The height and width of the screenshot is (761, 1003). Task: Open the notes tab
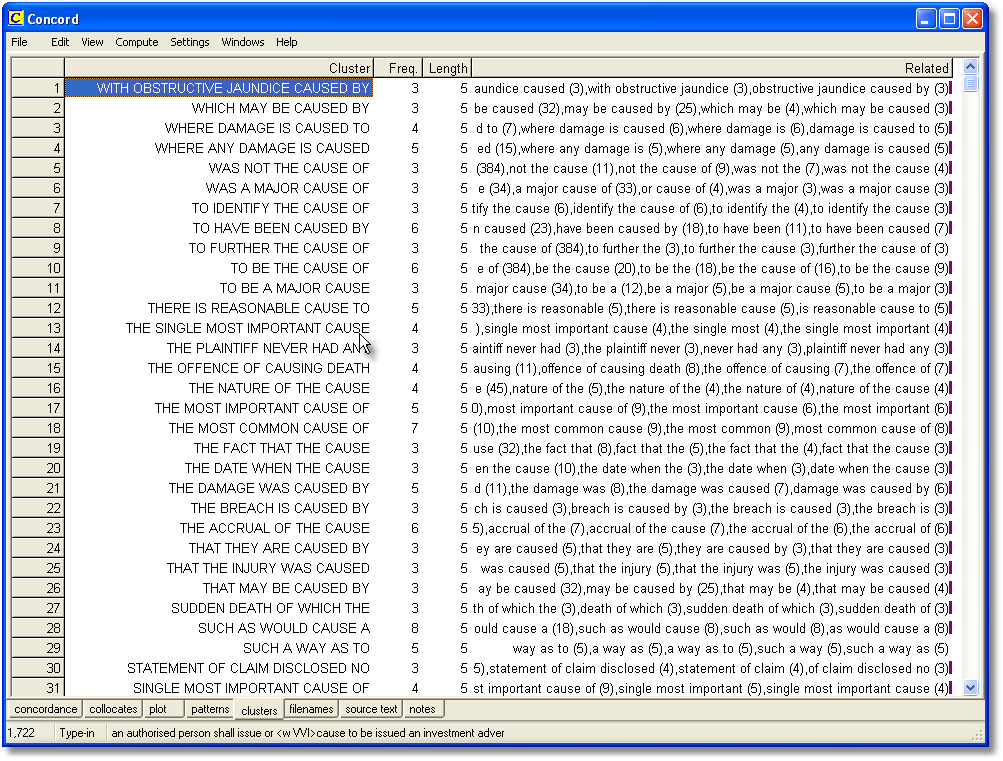pyautogui.click(x=423, y=709)
